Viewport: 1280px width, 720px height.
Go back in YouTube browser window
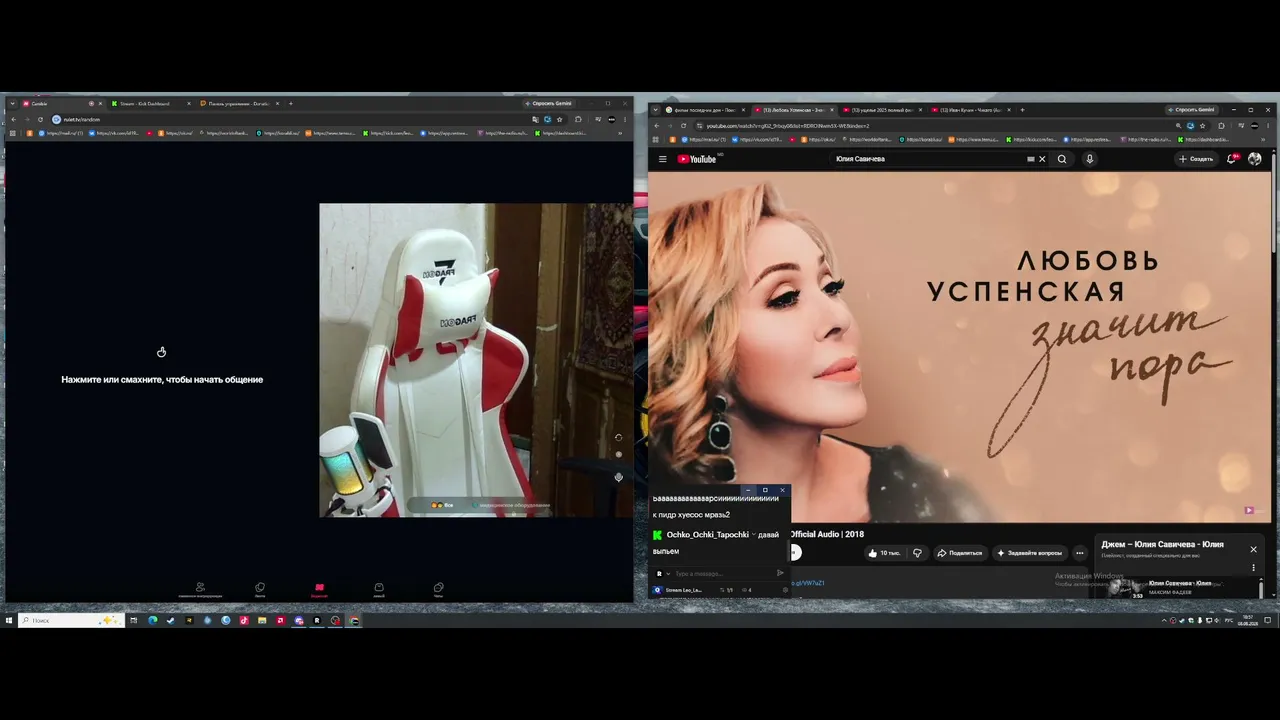(656, 126)
